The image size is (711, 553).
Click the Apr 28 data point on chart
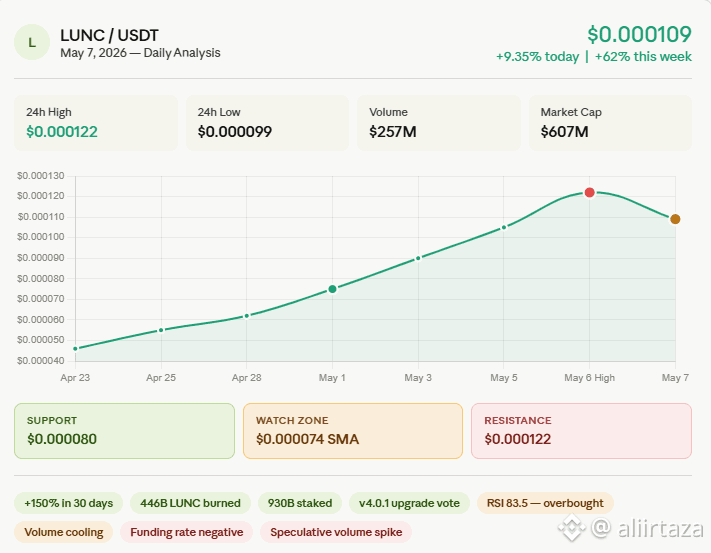(x=247, y=316)
